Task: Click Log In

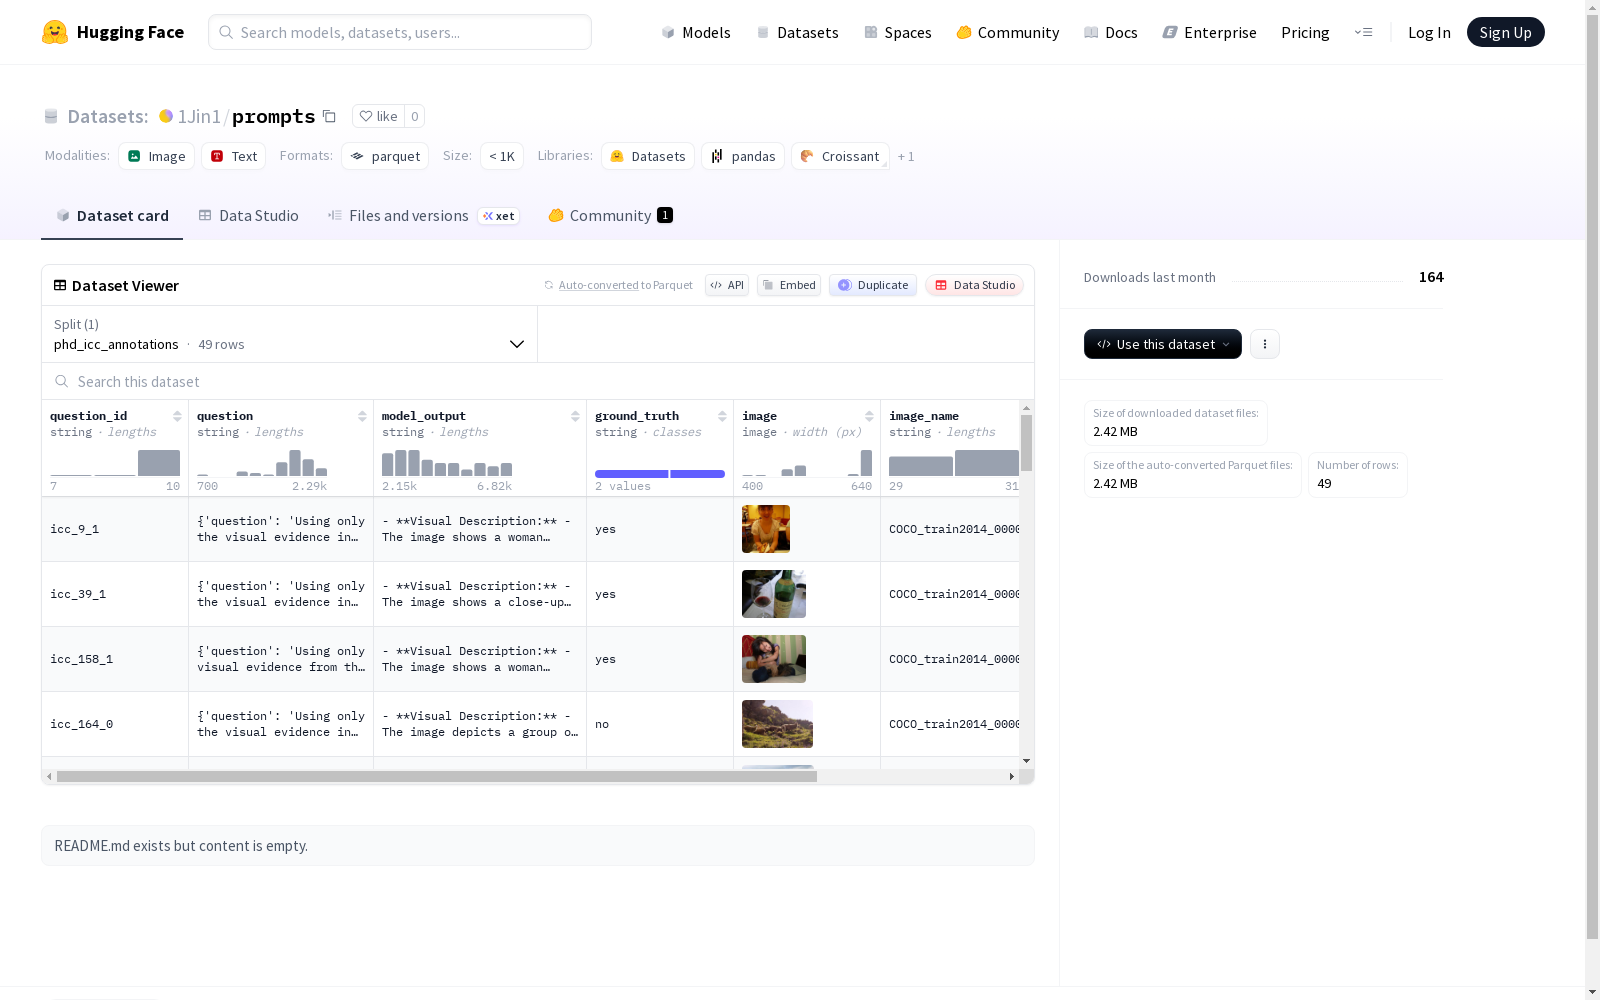Action: [x=1429, y=32]
